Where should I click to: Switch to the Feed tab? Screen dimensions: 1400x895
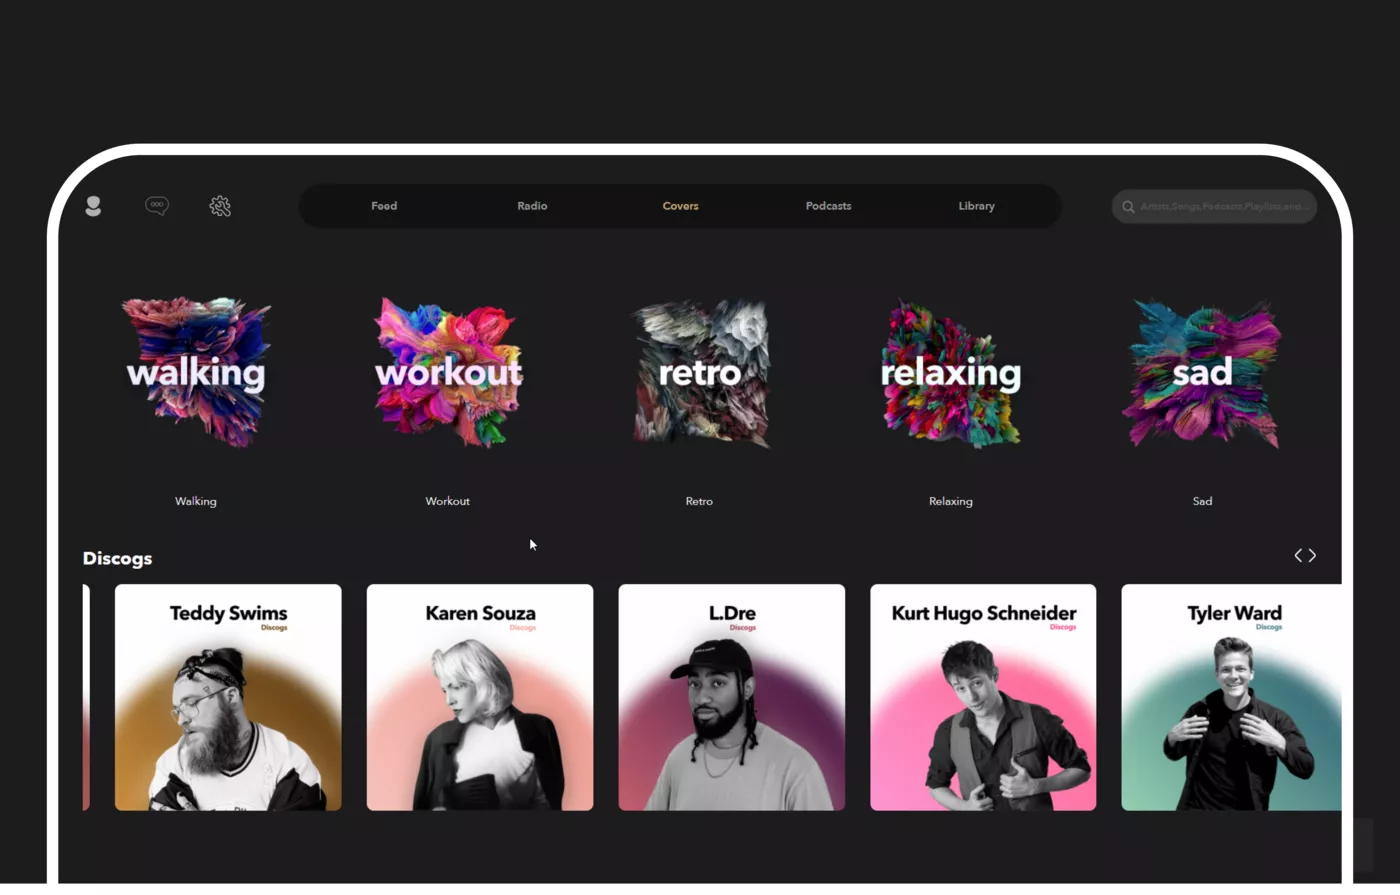pos(384,206)
